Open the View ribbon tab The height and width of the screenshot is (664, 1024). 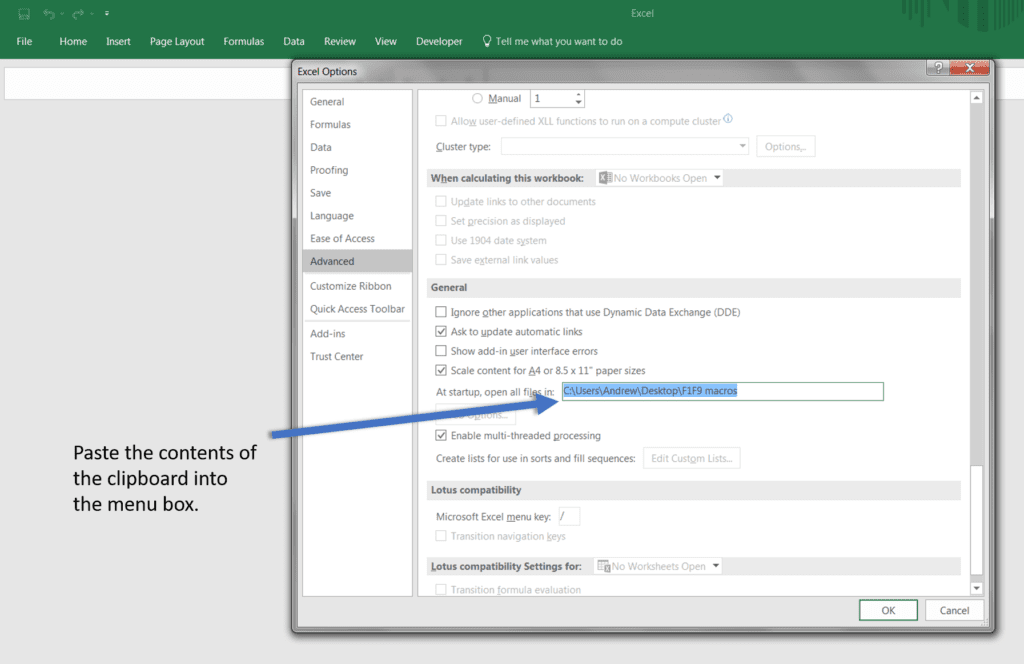click(385, 41)
